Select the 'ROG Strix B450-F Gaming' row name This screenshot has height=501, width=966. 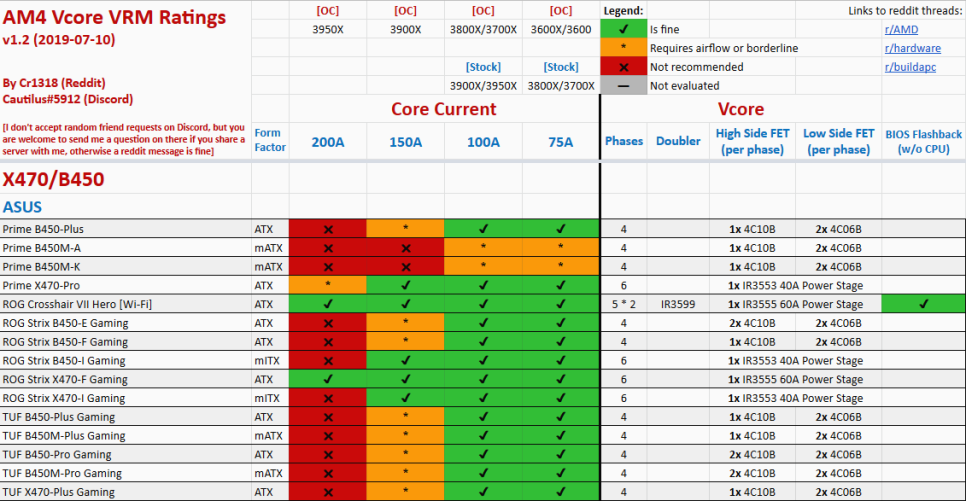[65, 342]
